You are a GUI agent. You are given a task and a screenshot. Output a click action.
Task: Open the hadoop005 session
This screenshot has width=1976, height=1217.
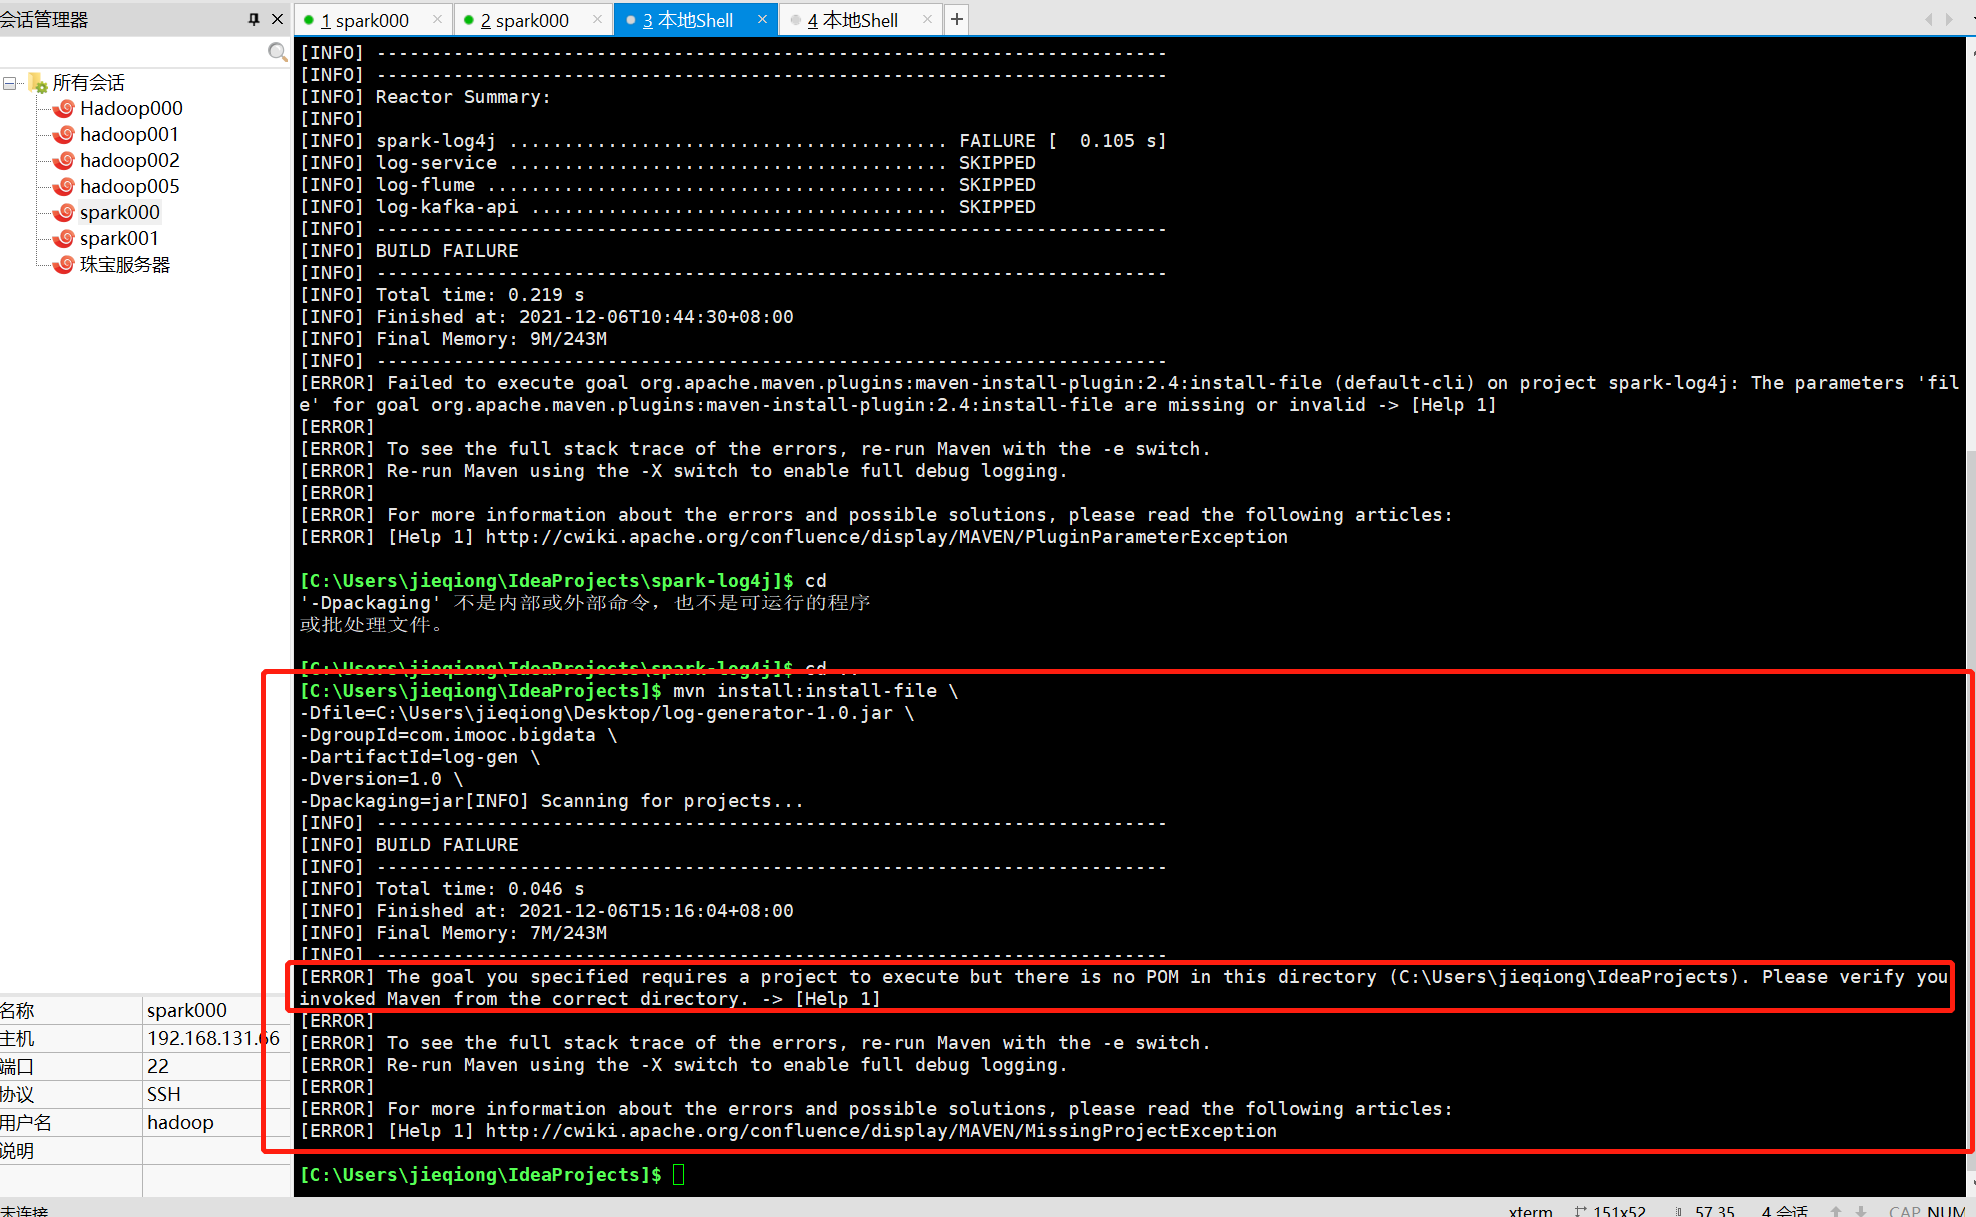tap(129, 186)
